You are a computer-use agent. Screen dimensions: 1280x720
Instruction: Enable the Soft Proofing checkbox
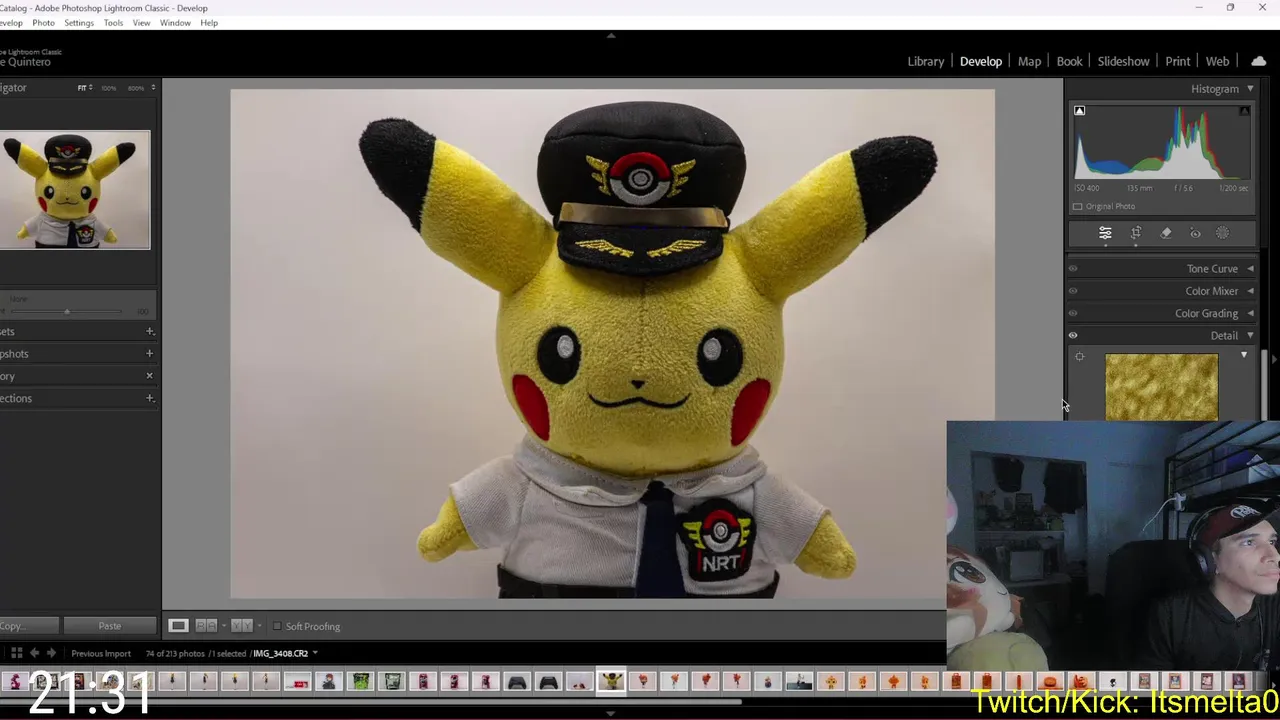pyautogui.click(x=277, y=626)
